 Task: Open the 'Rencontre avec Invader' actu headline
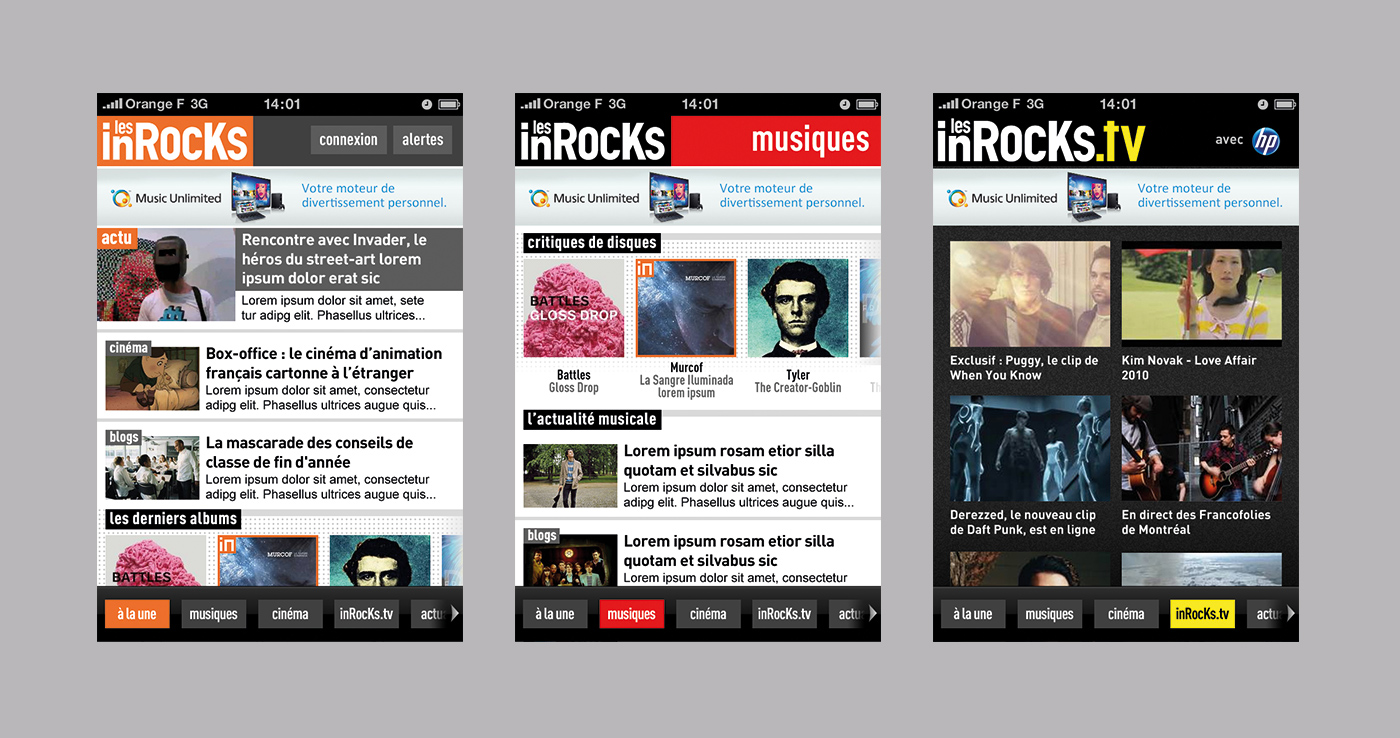pos(335,259)
